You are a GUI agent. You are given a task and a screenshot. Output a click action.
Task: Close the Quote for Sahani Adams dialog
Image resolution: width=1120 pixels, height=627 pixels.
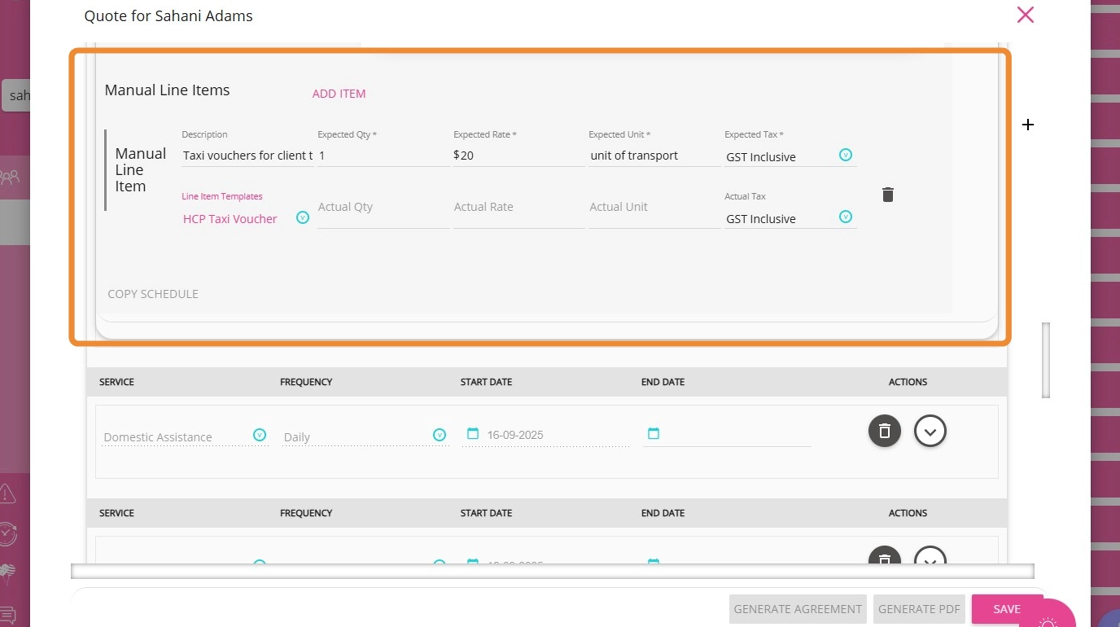(1024, 15)
